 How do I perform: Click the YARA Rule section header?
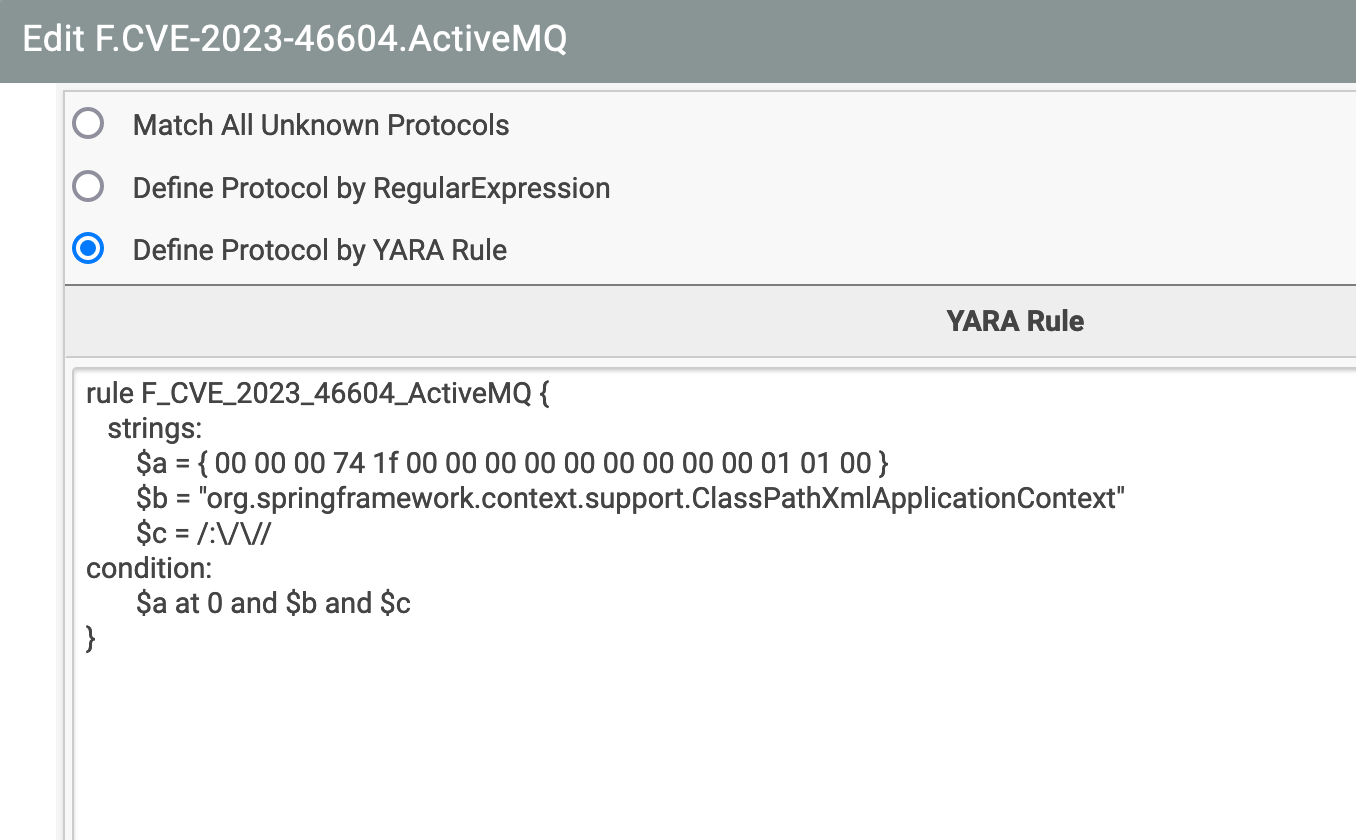coord(1015,320)
